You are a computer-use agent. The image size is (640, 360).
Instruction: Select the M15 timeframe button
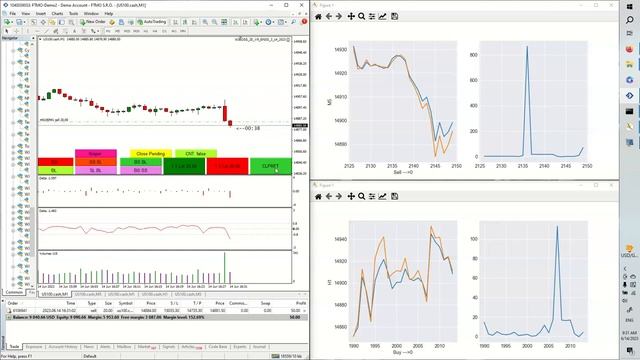pyautogui.click(x=127, y=31)
